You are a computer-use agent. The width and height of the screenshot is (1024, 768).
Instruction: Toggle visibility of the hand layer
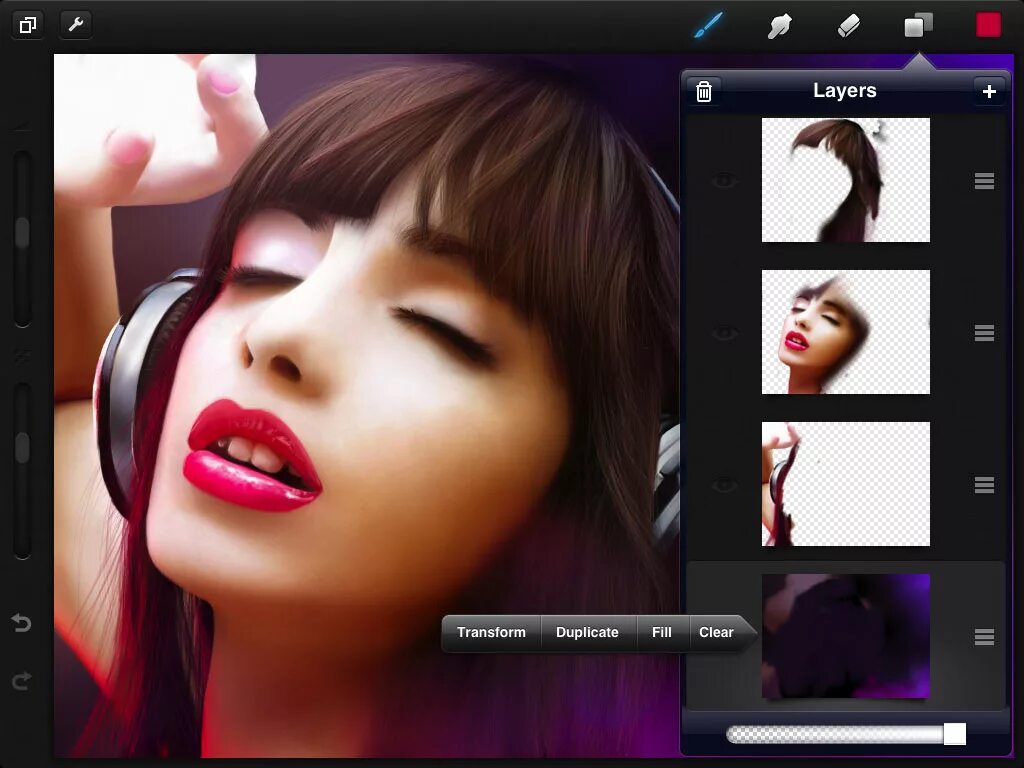coord(724,485)
